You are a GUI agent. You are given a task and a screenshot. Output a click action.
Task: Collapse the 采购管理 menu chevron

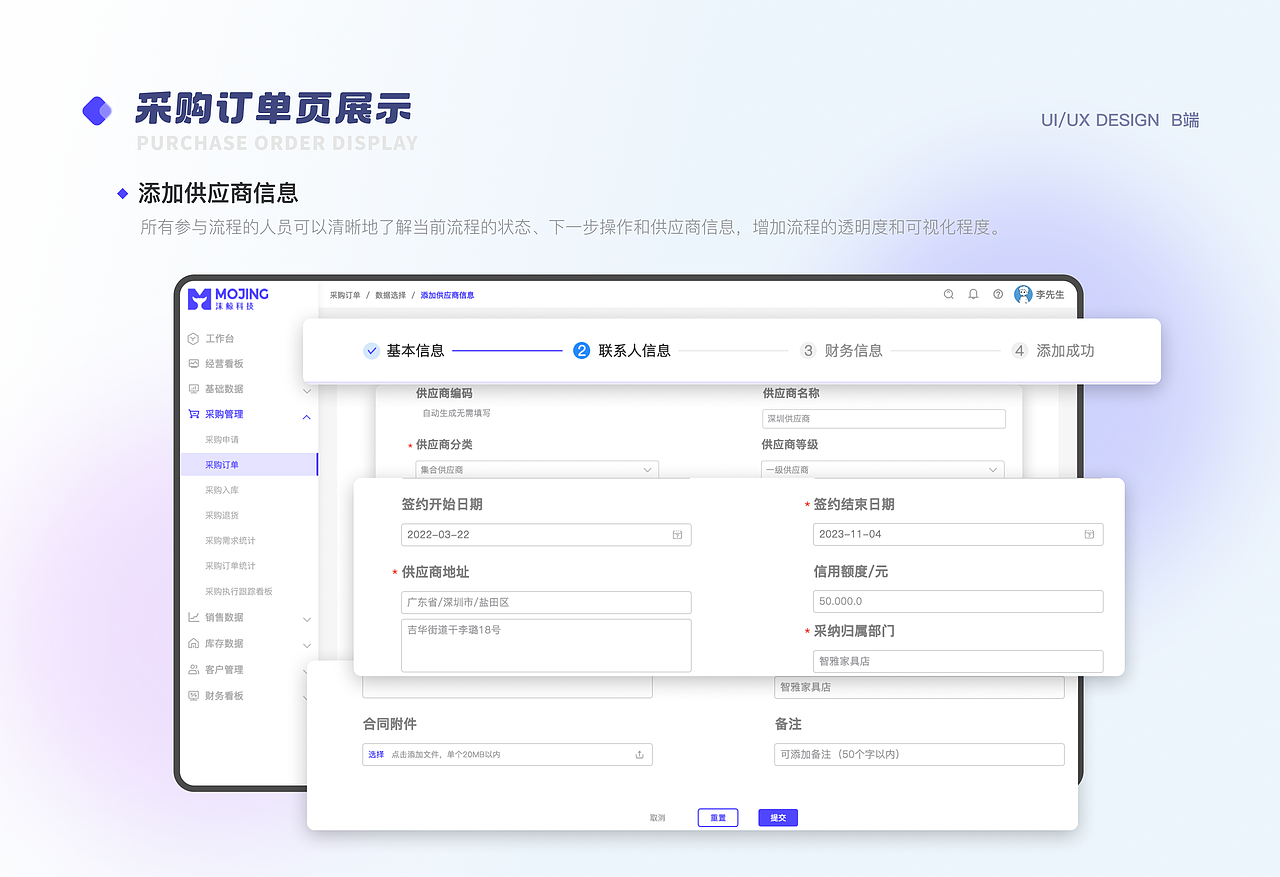(x=307, y=416)
